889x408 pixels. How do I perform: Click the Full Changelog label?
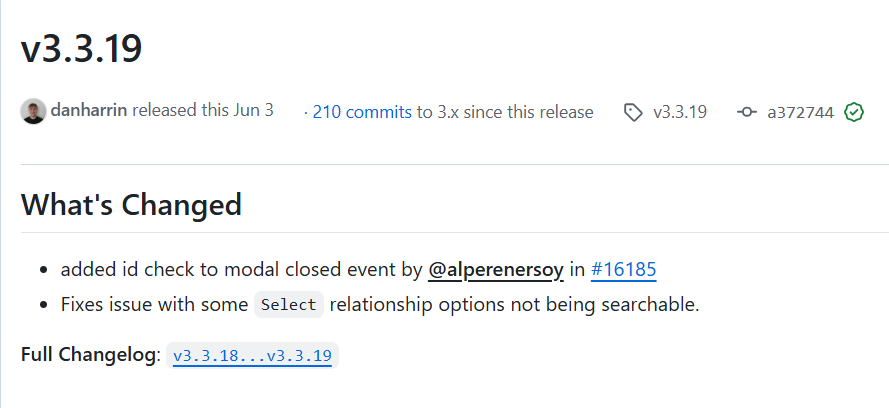point(90,355)
